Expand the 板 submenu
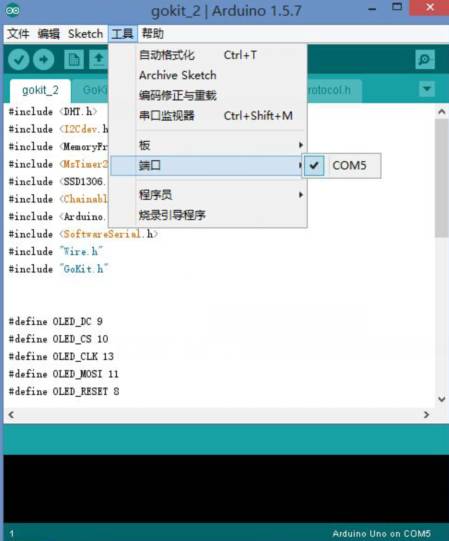The width and height of the screenshot is (449, 541). (x=208, y=145)
